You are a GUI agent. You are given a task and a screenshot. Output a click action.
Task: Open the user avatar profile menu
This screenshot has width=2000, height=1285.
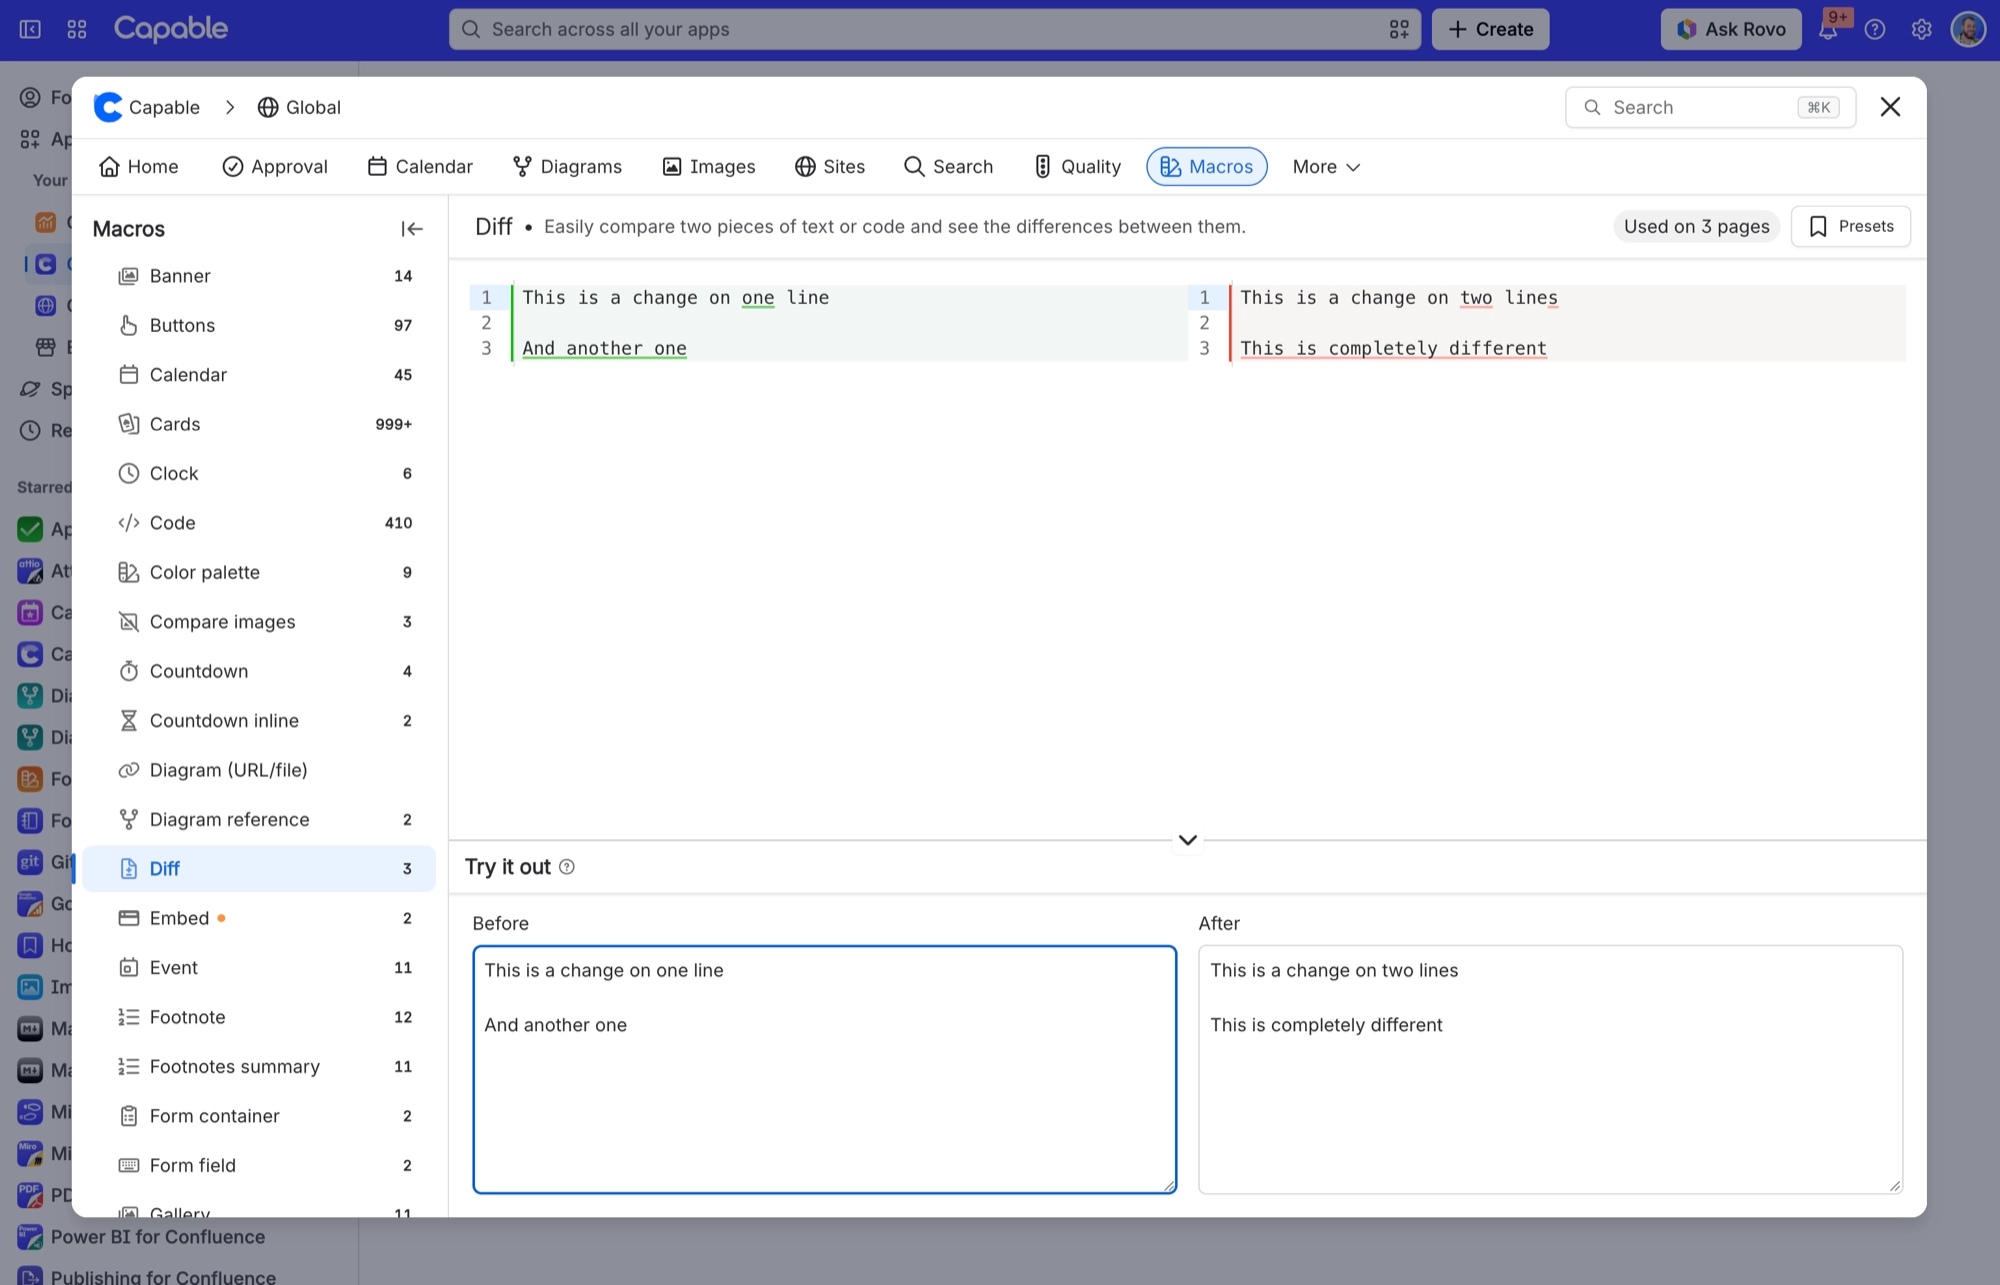pos(1968,29)
